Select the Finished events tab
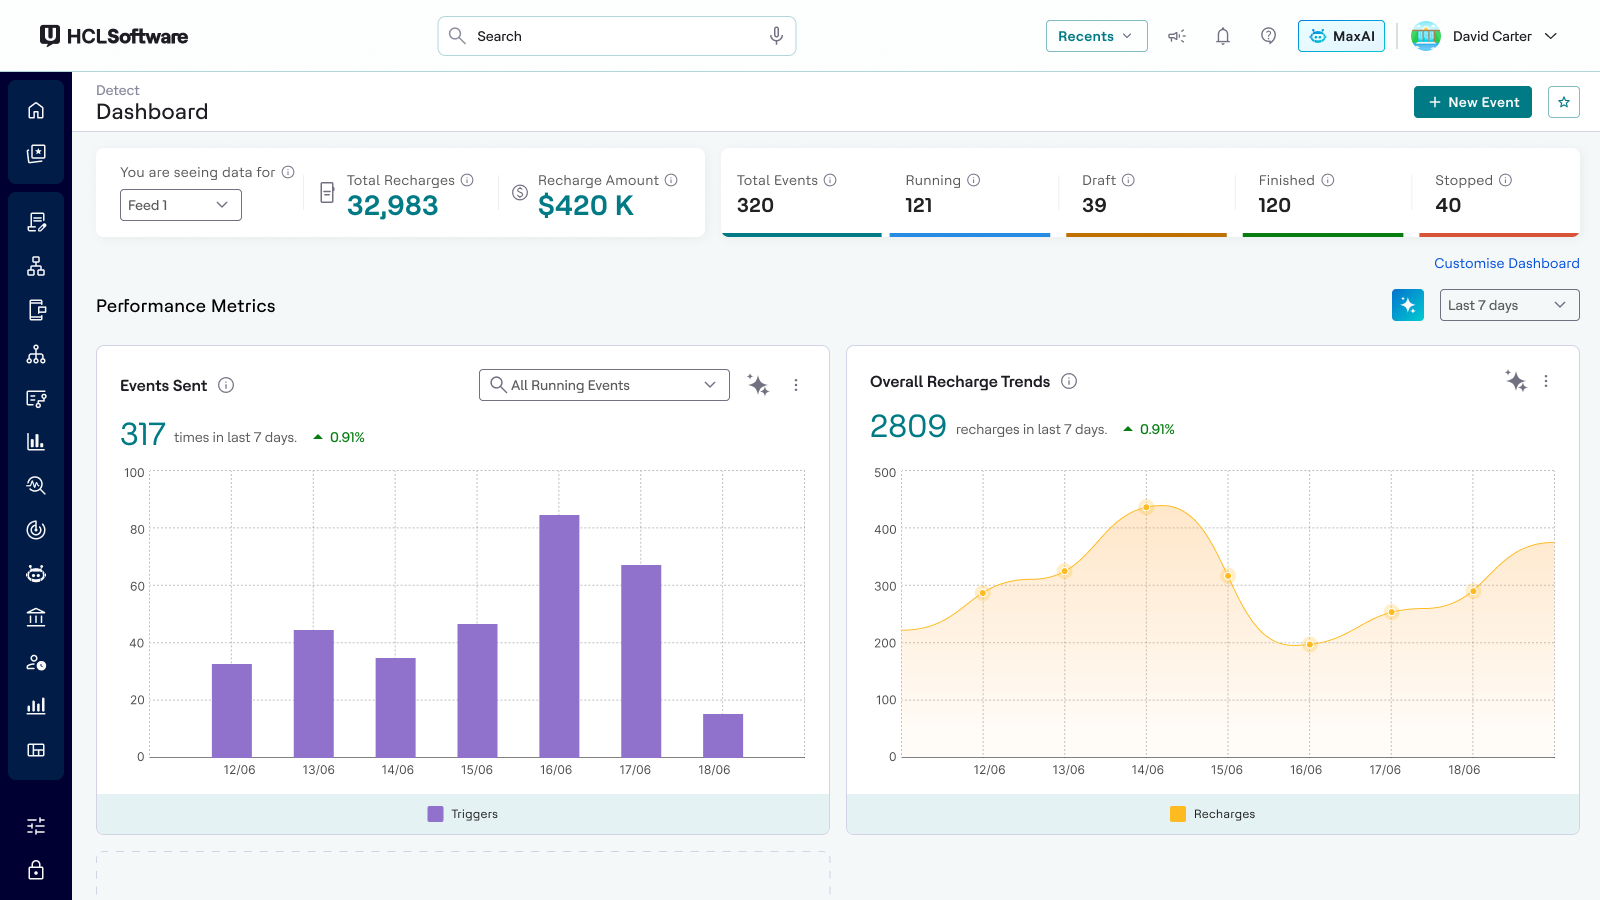The width and height of the screenshot is (1600, 900). point(1323,193)
